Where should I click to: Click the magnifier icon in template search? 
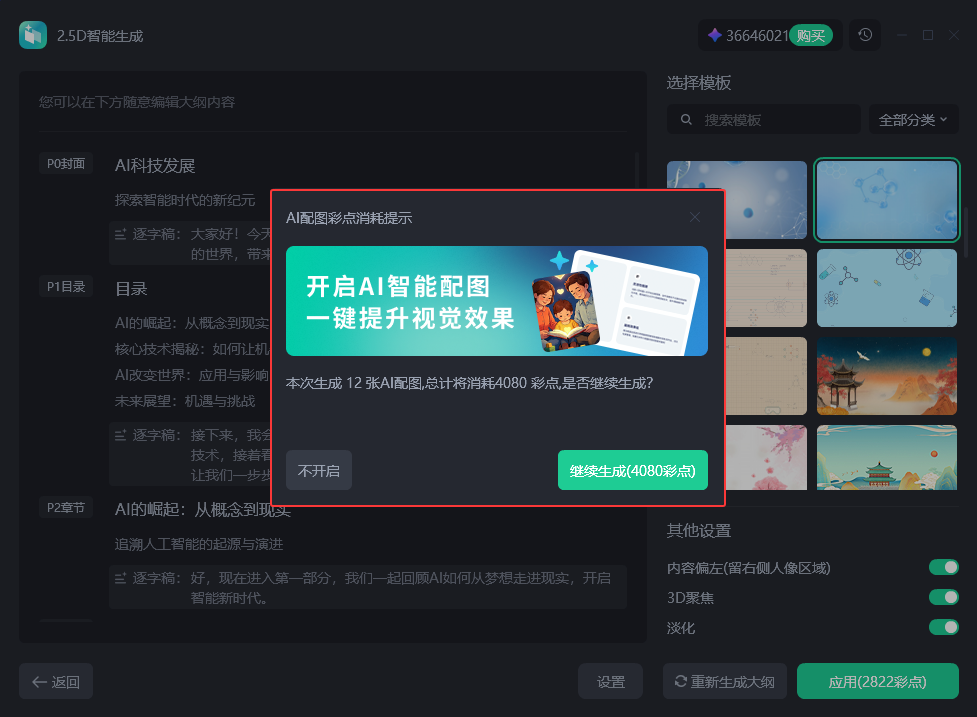point(687,120)
